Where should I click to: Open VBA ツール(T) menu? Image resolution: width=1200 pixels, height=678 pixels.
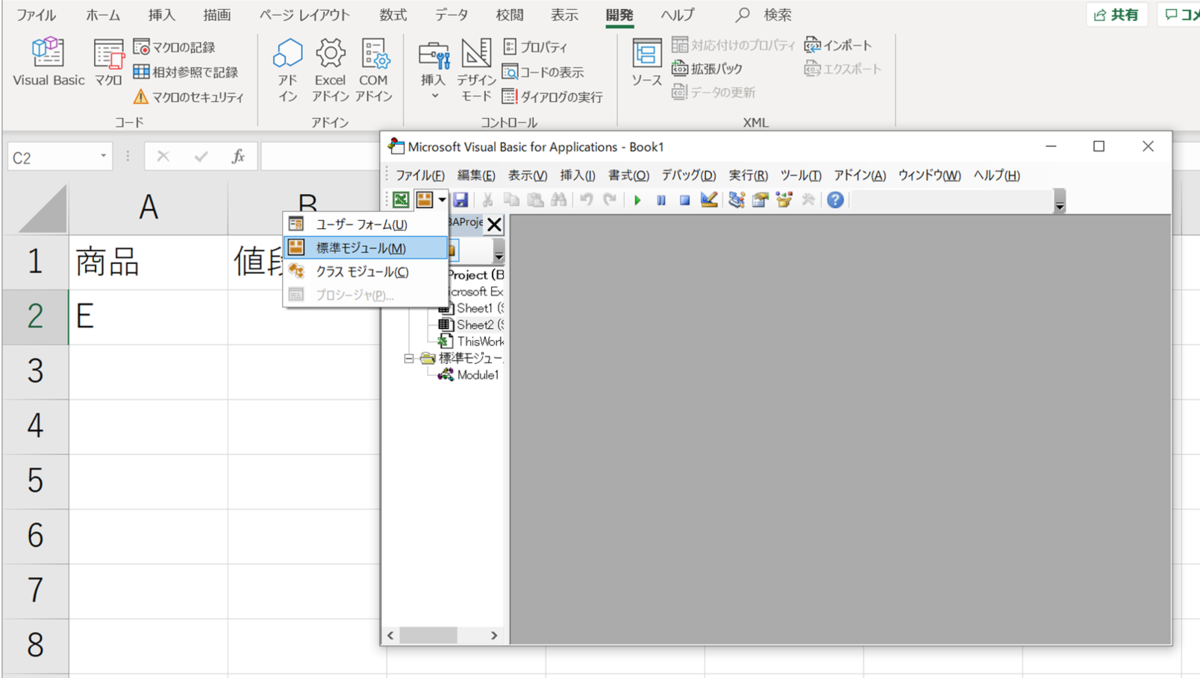pyautogui.click(x=800, y=175)
